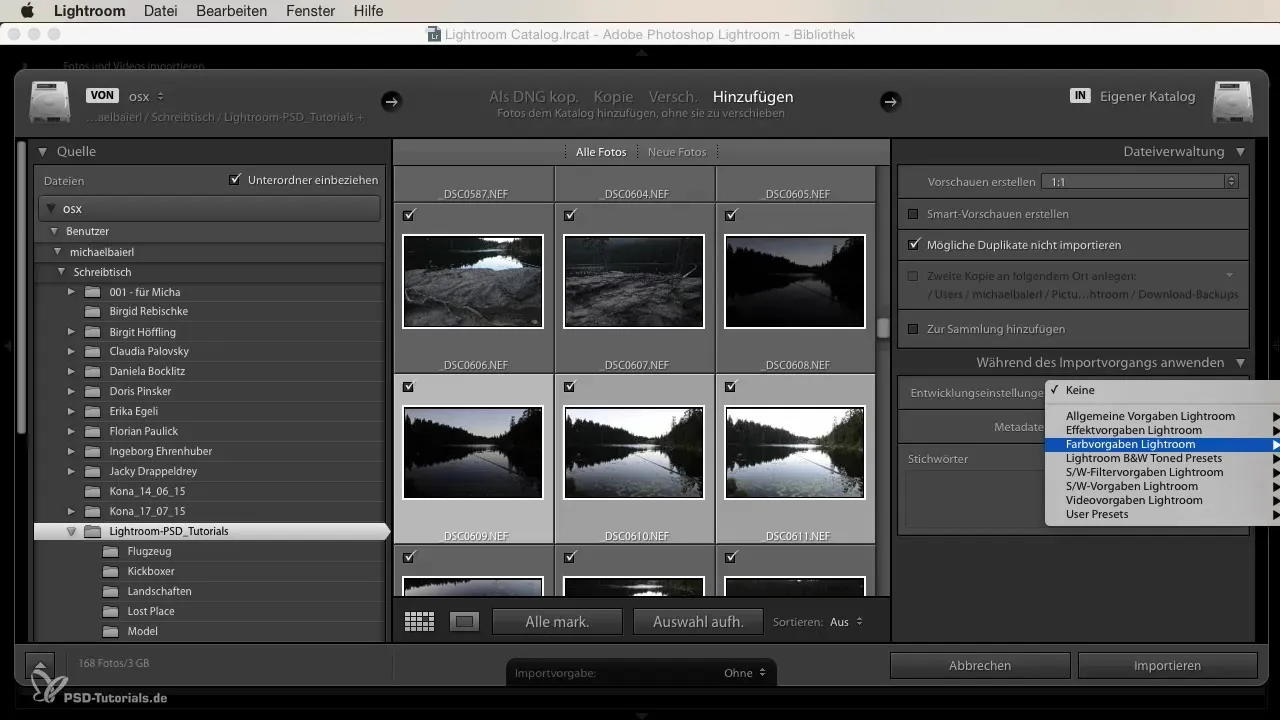
Task: Select Versch. import mode
Action: (x=673, y=97)
